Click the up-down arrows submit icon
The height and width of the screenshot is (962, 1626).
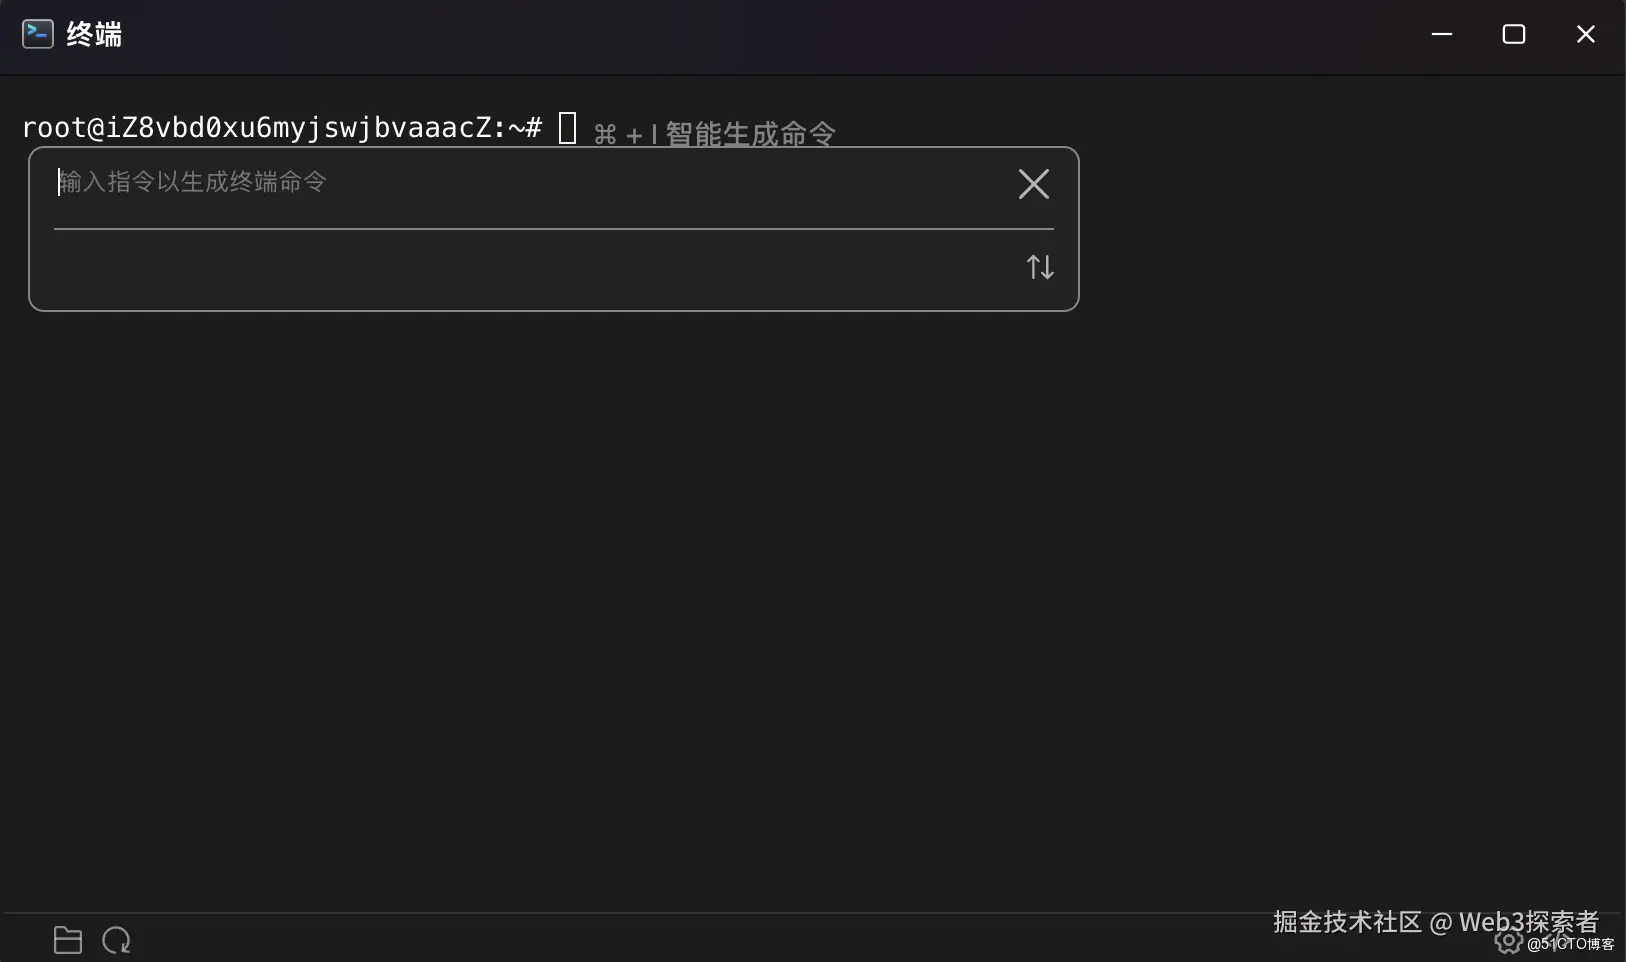coord(1040,266)
